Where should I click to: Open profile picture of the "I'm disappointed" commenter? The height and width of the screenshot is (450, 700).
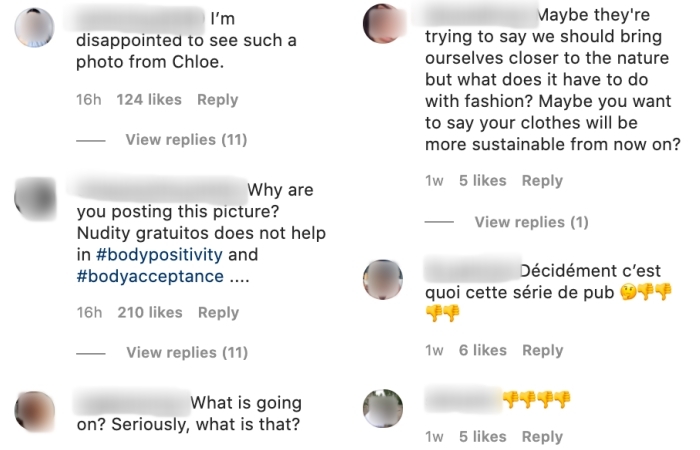pos(34,26)
